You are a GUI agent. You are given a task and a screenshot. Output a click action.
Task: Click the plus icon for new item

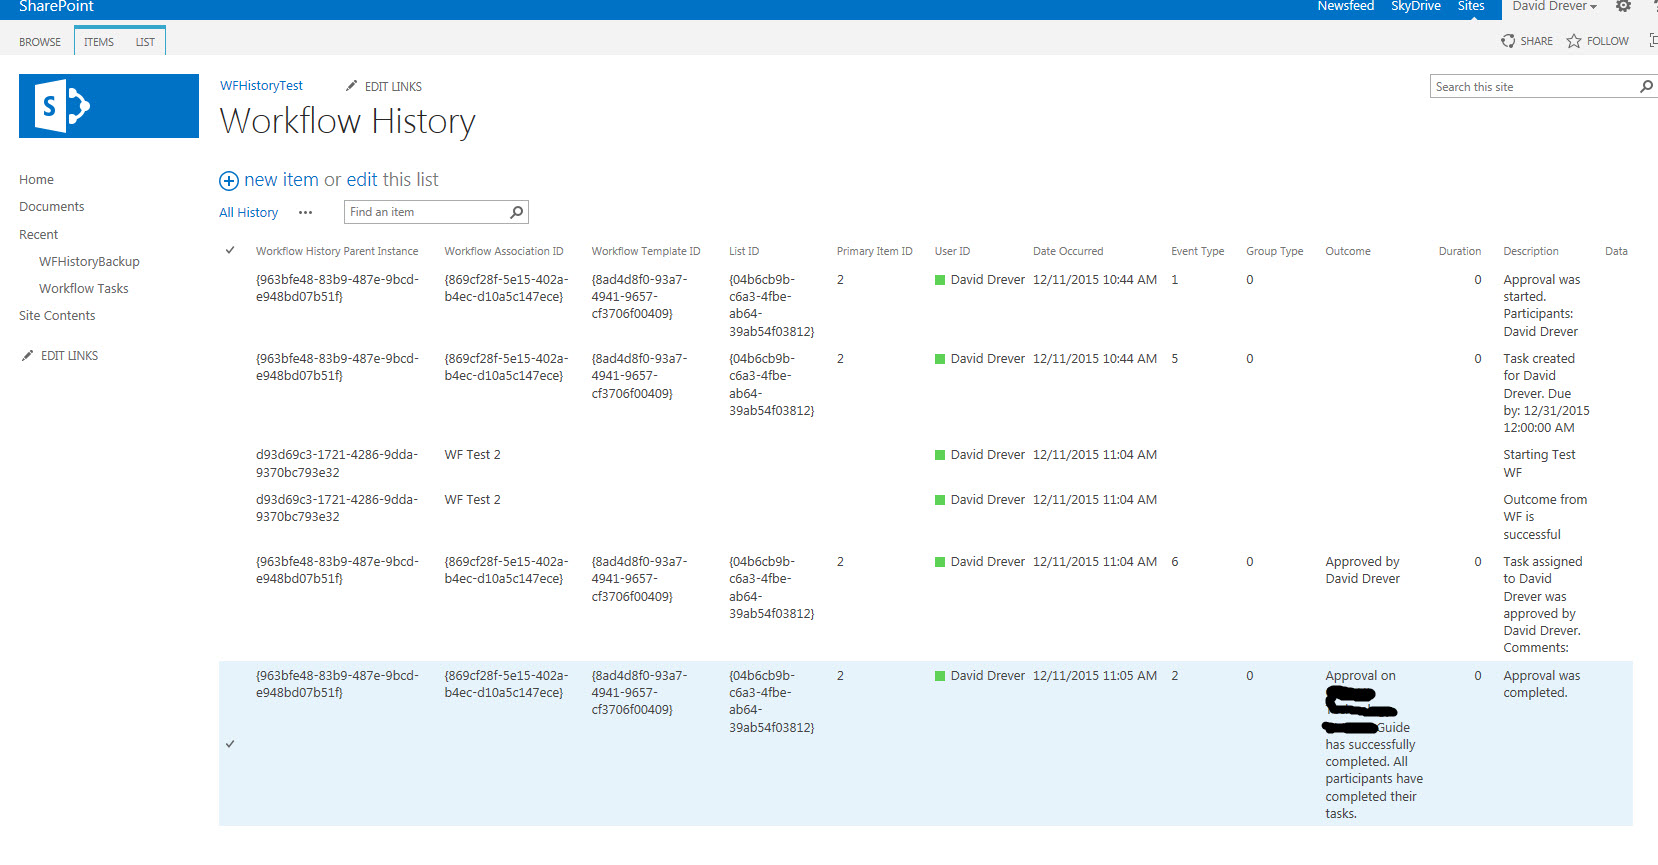pyautogui.click(x=229, y=181)
